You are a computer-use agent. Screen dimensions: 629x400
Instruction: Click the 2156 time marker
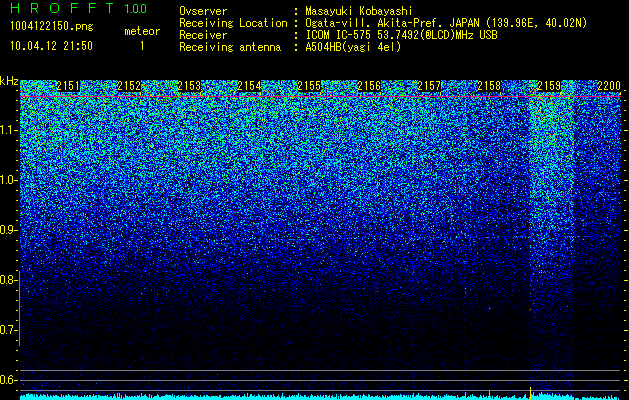coord(369,86)
